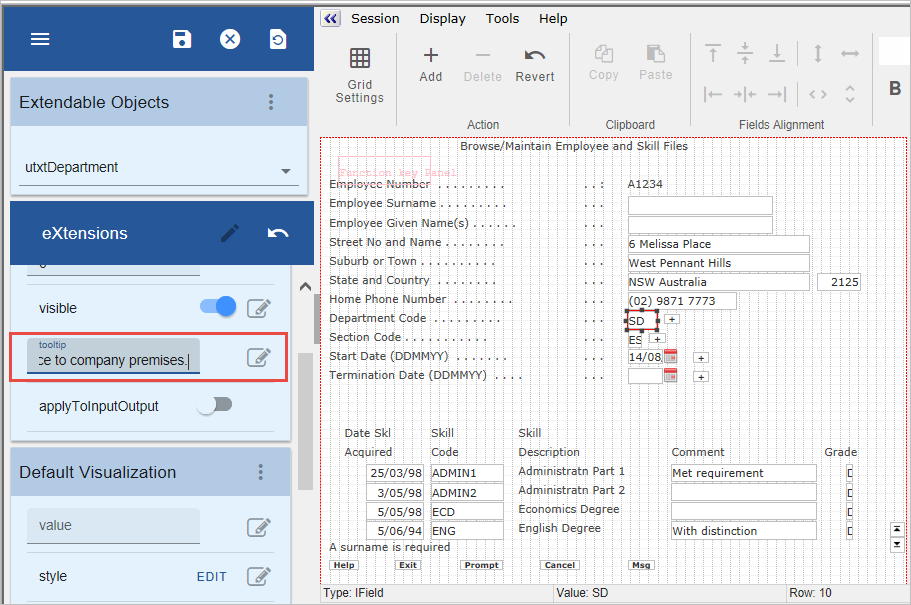Image resolution: width=911 pixels, height=605 pixels.
Task: Enable the applyToInputOutput switch
Action: [214, 405]
